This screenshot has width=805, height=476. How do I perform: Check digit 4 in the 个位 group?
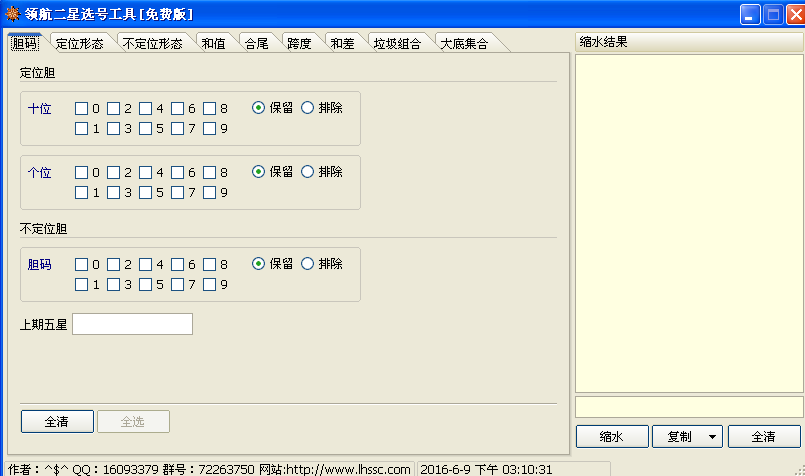point(145,173)
